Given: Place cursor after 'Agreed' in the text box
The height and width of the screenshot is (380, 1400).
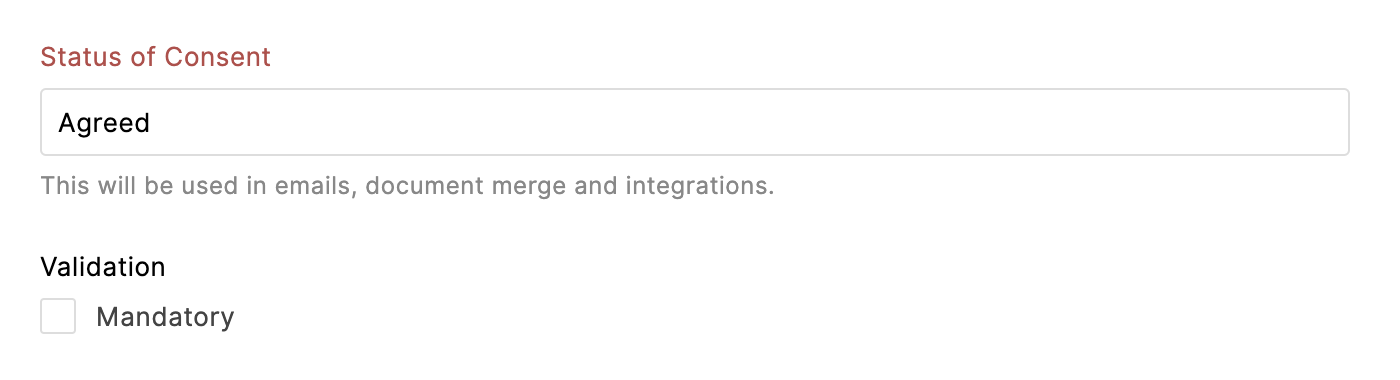Looking at the screenshot, I should [x=152, y=123].
